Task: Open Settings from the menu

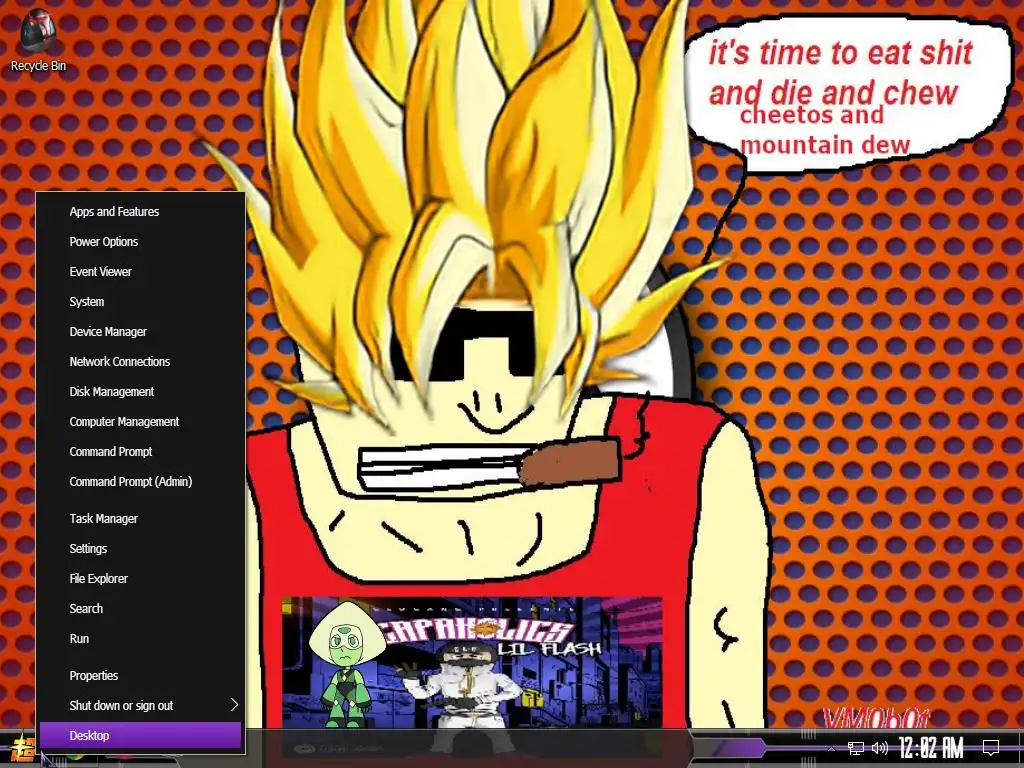Action: tap(140, 549)
